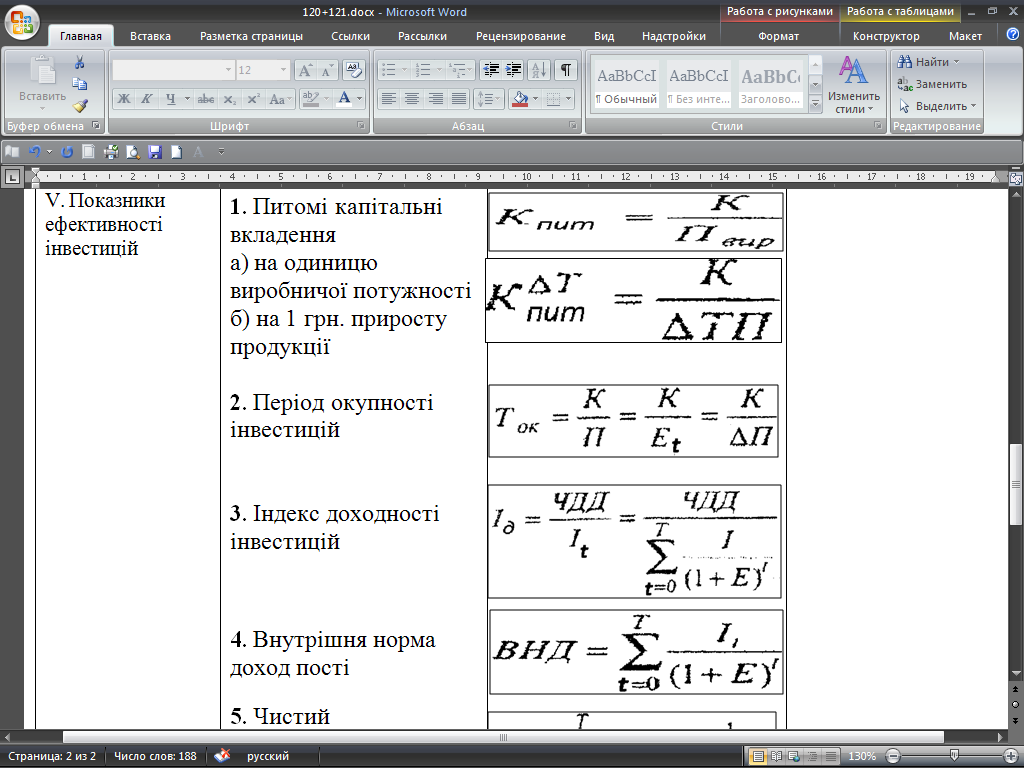Apply text highlight color
The image size is (1024, 768).
coord(311,99)
